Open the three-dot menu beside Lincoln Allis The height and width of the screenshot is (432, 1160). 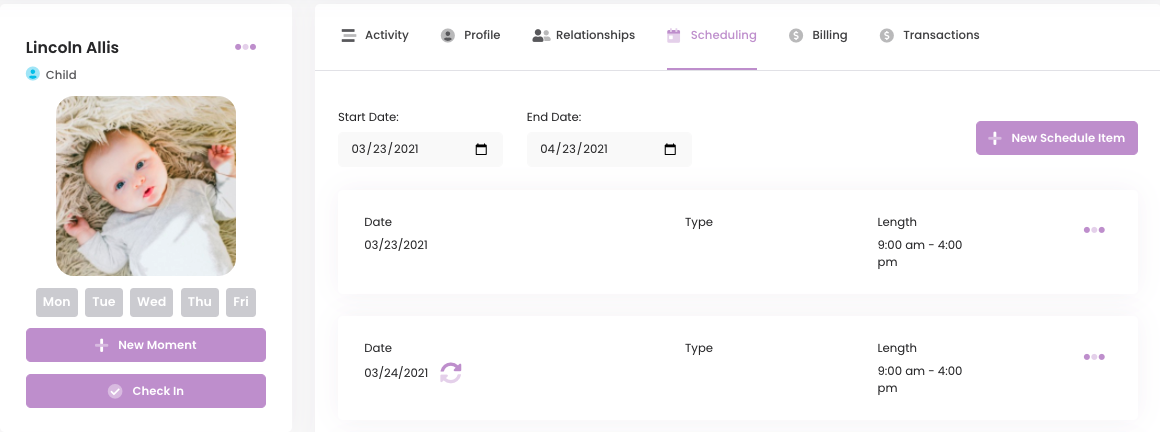(x=246, y=47)
